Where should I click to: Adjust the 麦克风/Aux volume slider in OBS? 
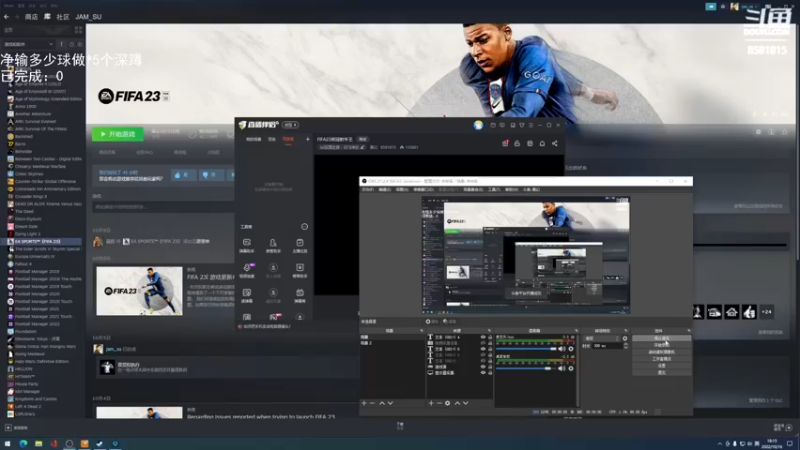pos(526,349)
